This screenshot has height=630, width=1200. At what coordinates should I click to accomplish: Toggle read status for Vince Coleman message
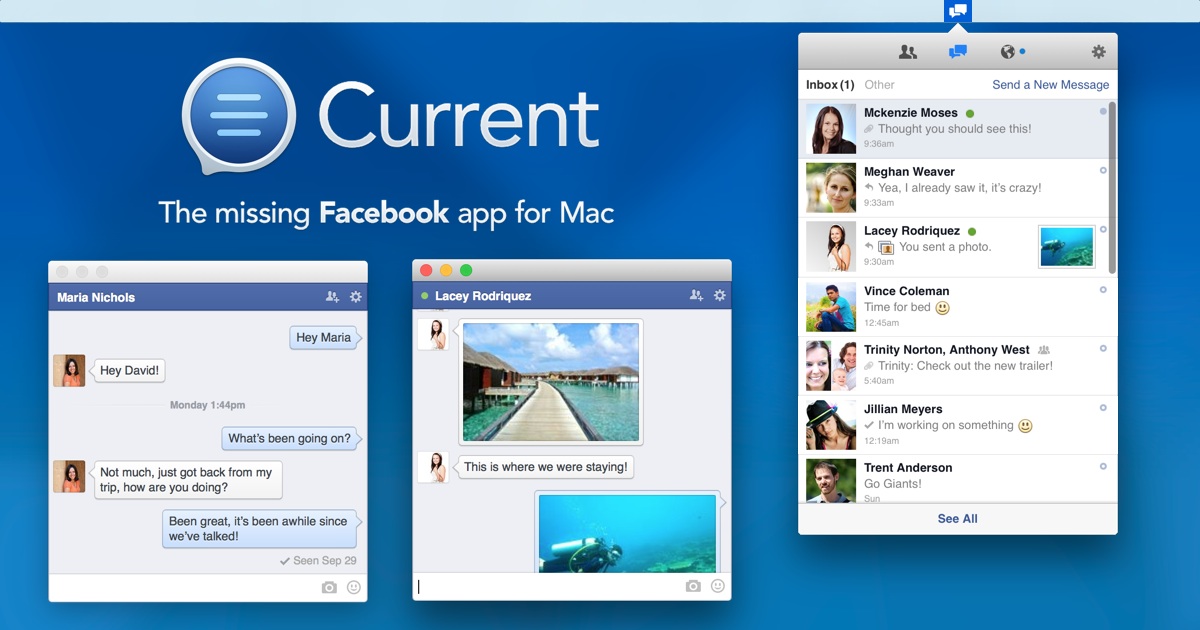1103,290
